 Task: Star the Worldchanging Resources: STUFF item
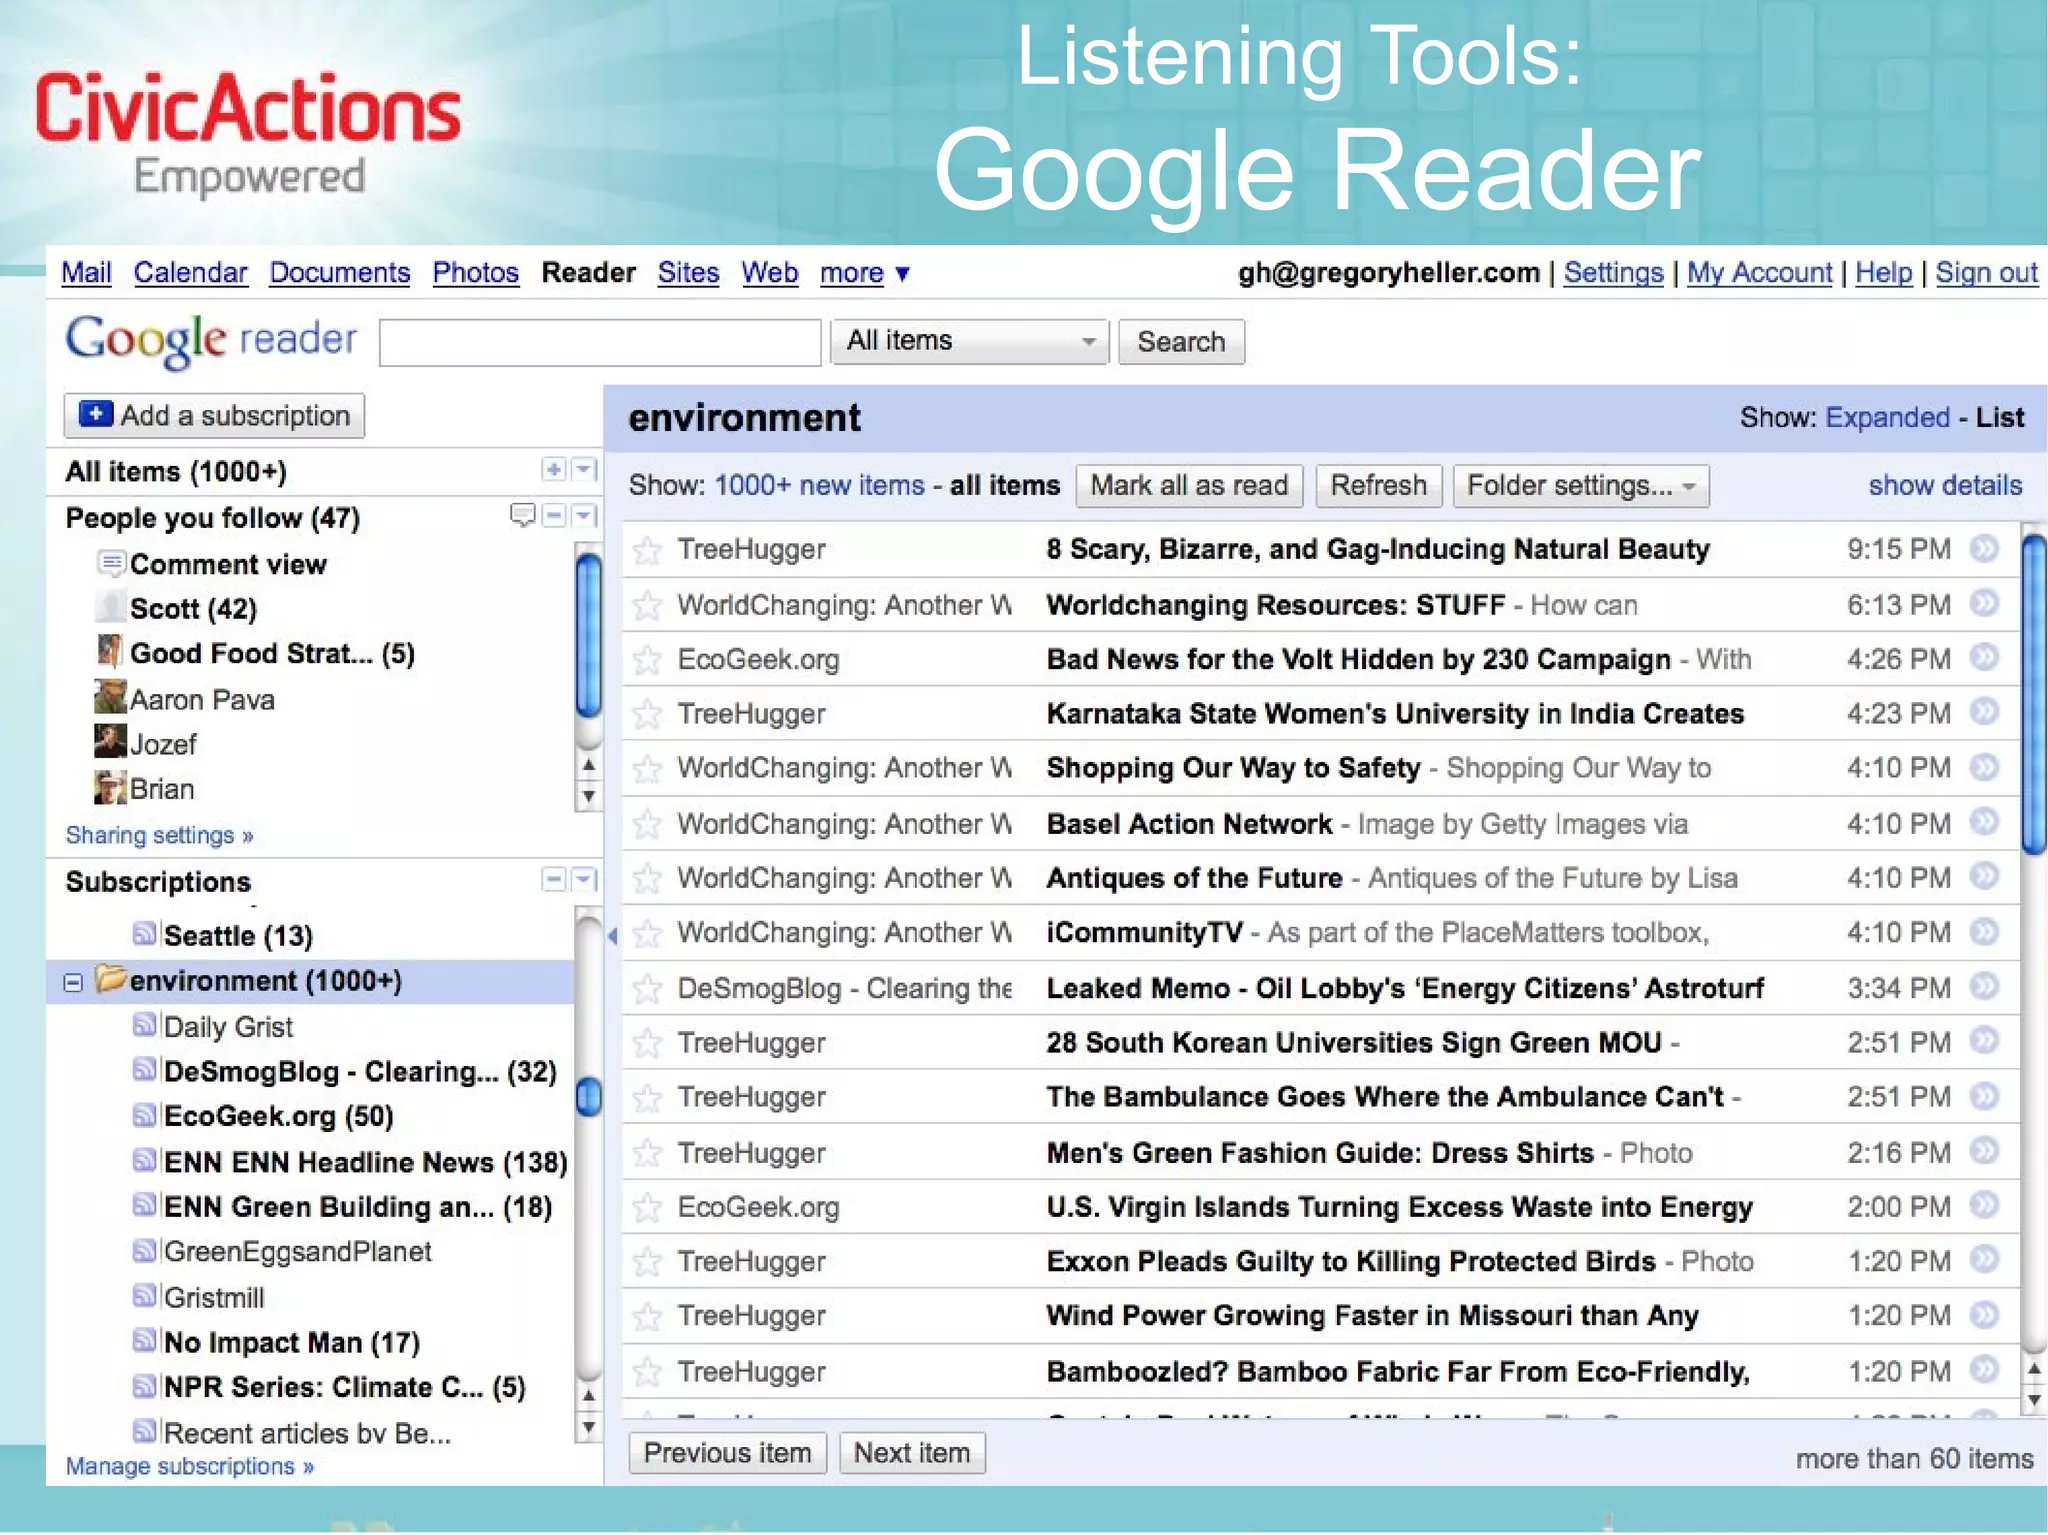click(x=648, y=605)
